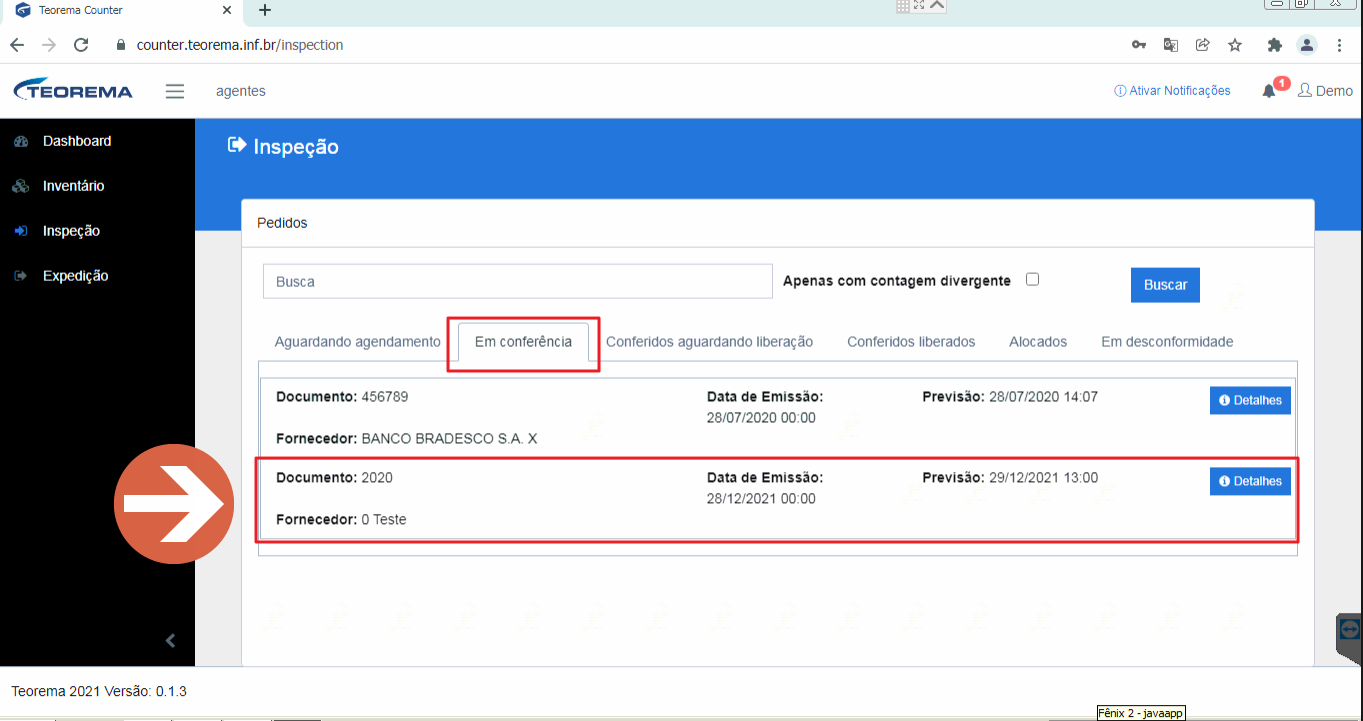Open Detalhes for document 2020
The height and width of the screenshot is (721, 1363).
coord(1250,481)
